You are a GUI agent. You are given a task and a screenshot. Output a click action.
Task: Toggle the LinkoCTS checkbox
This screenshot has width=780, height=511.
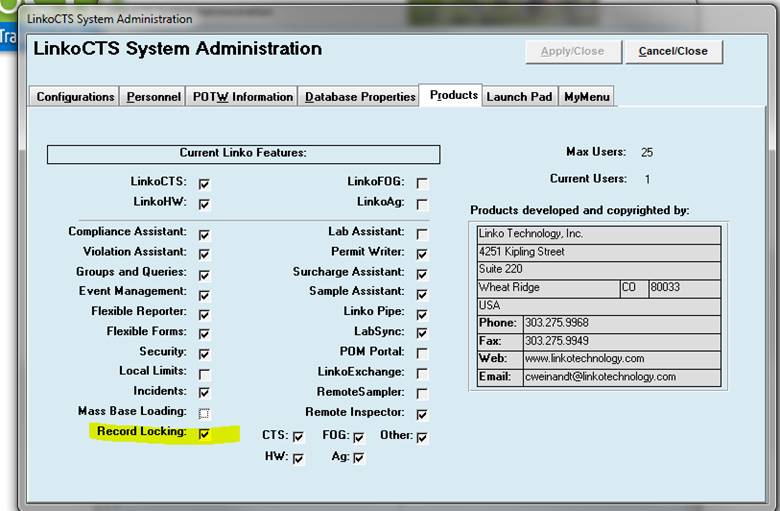[204, 184]
